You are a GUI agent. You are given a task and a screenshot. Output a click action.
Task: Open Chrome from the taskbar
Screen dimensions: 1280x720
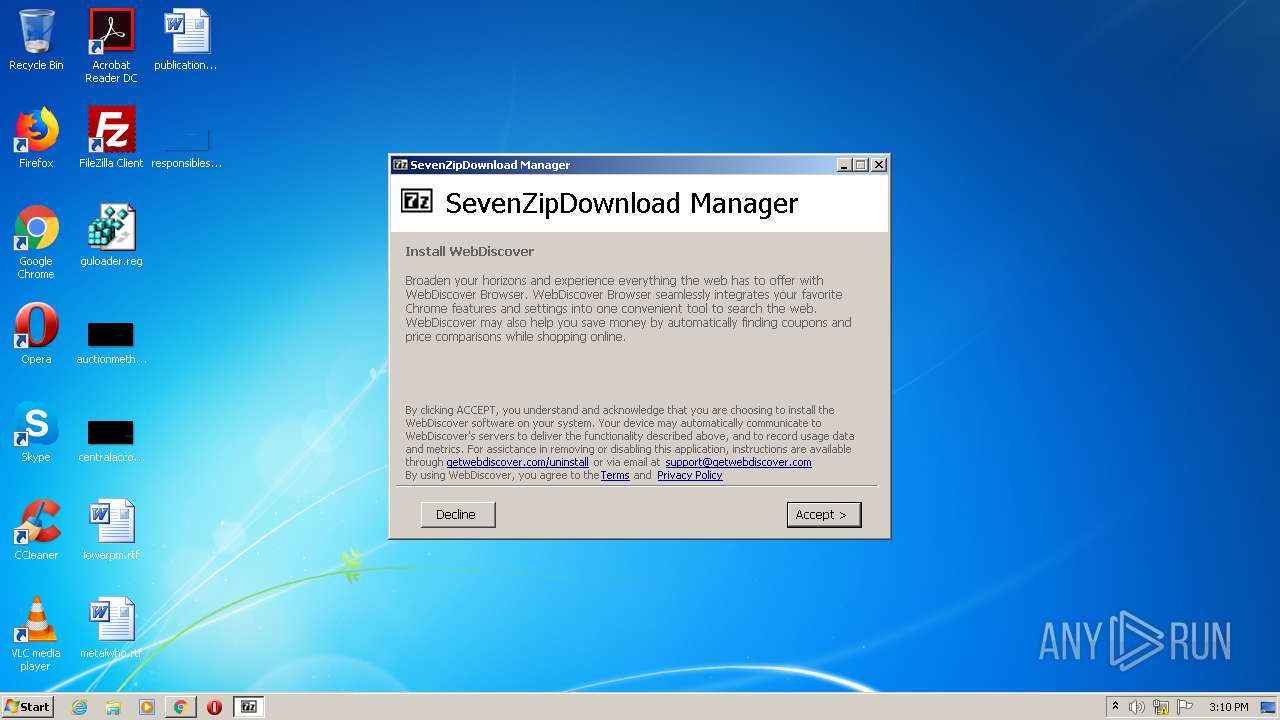pyautogui.click(x=180, y=707)
